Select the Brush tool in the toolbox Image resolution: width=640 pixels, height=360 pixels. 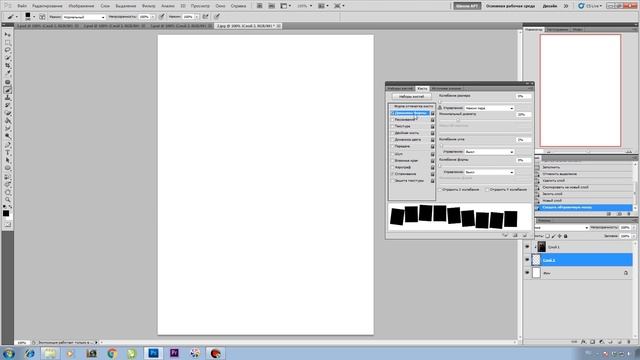pos(7,90)
